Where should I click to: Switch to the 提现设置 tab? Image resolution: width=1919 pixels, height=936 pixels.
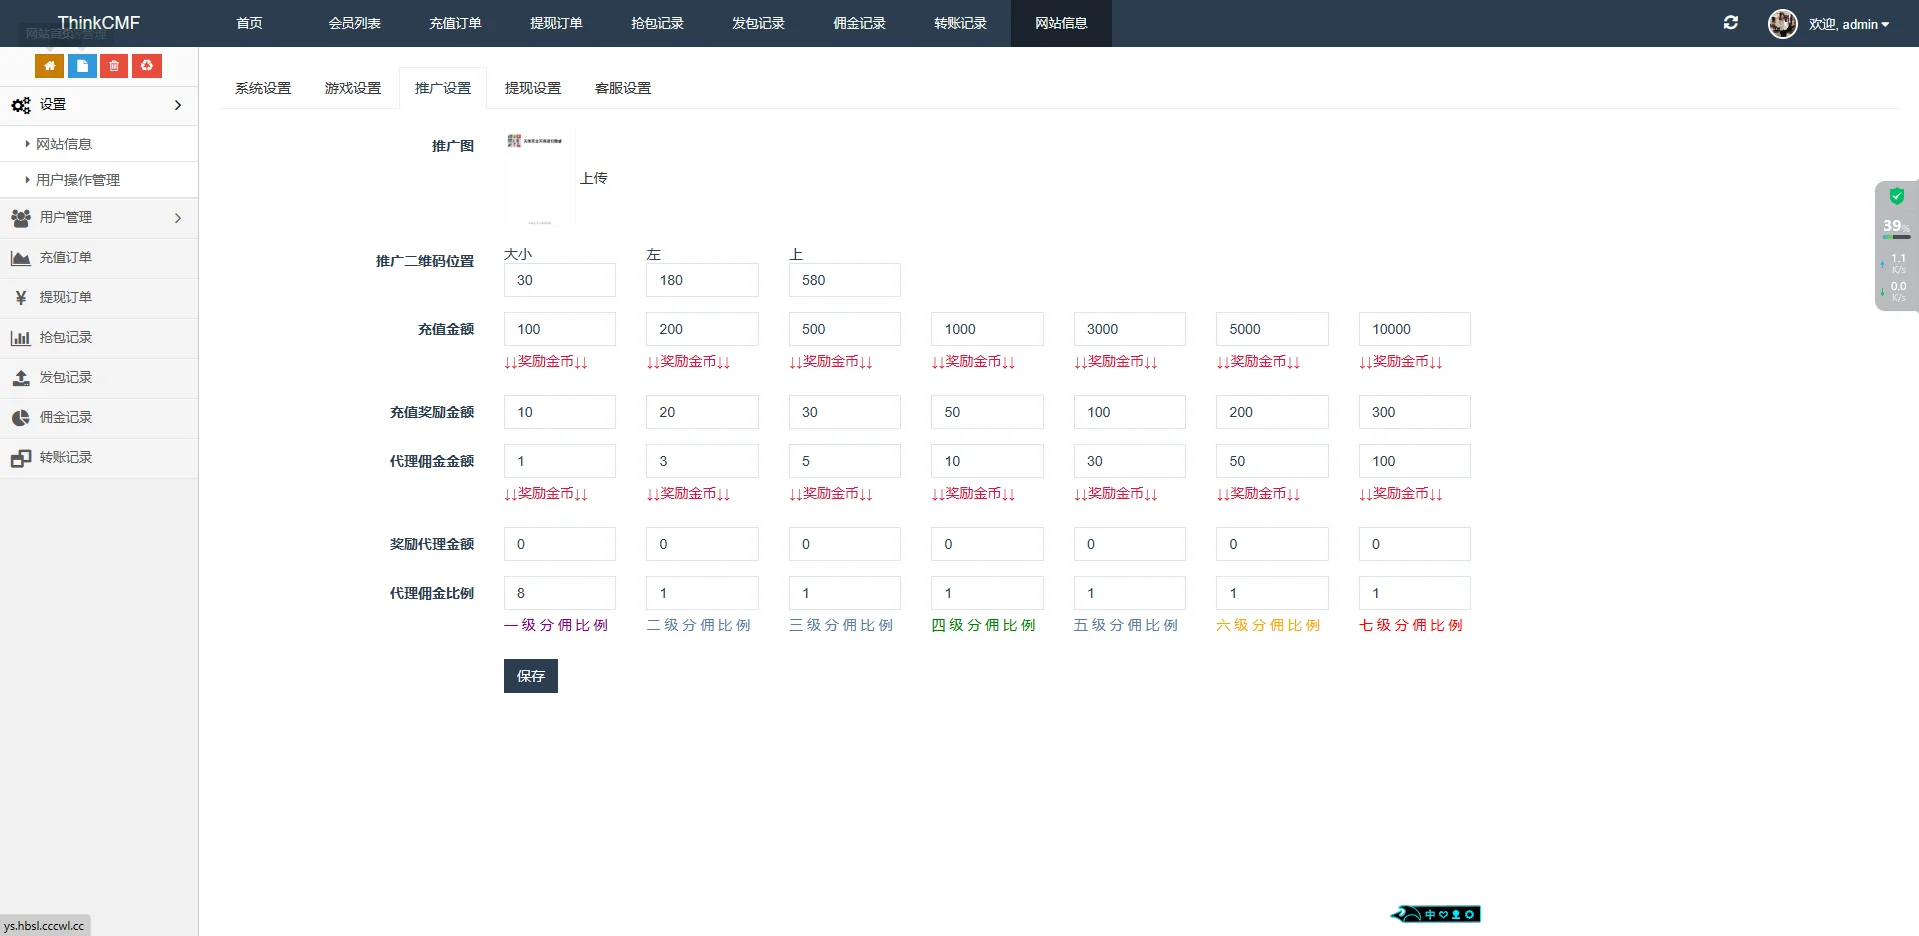point(532,88)
